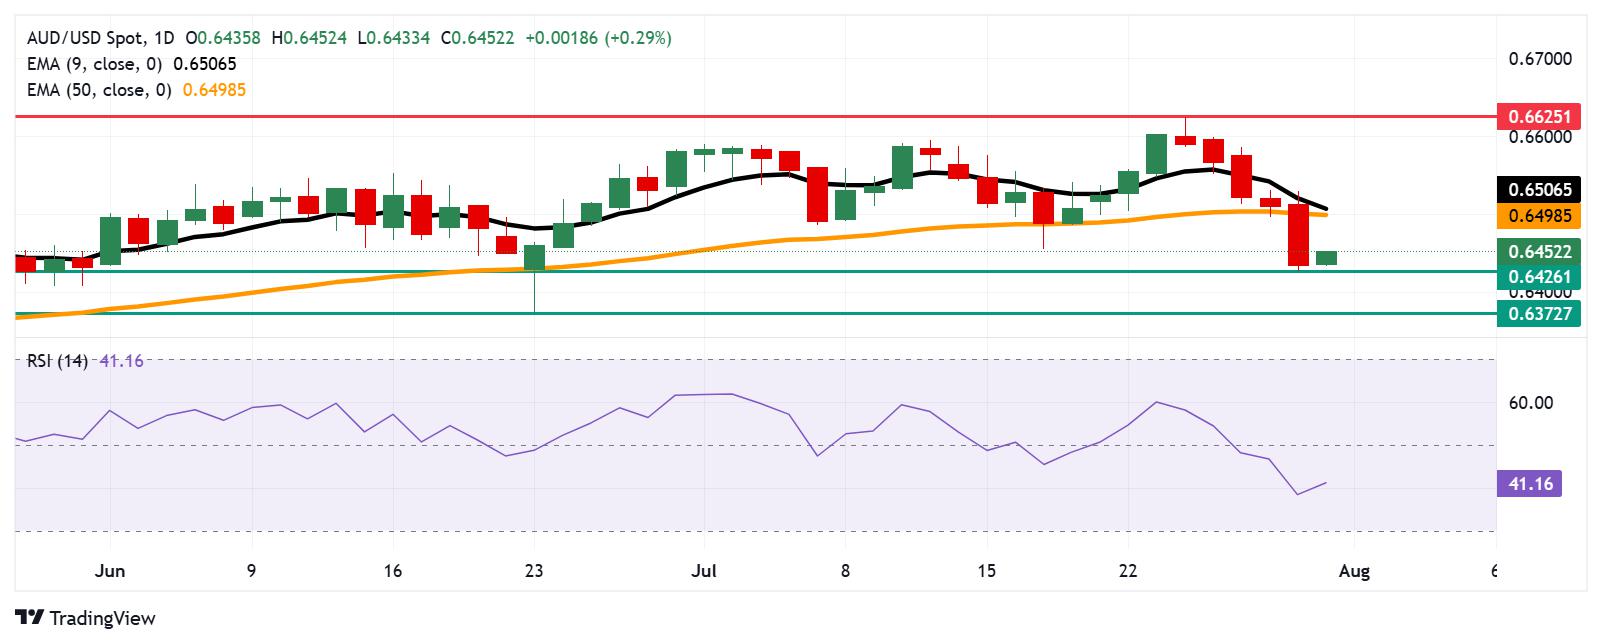Click the Jul date on time axis
Image resolution: width=1602 pixels, height=644 pixels.
[703, 571]
